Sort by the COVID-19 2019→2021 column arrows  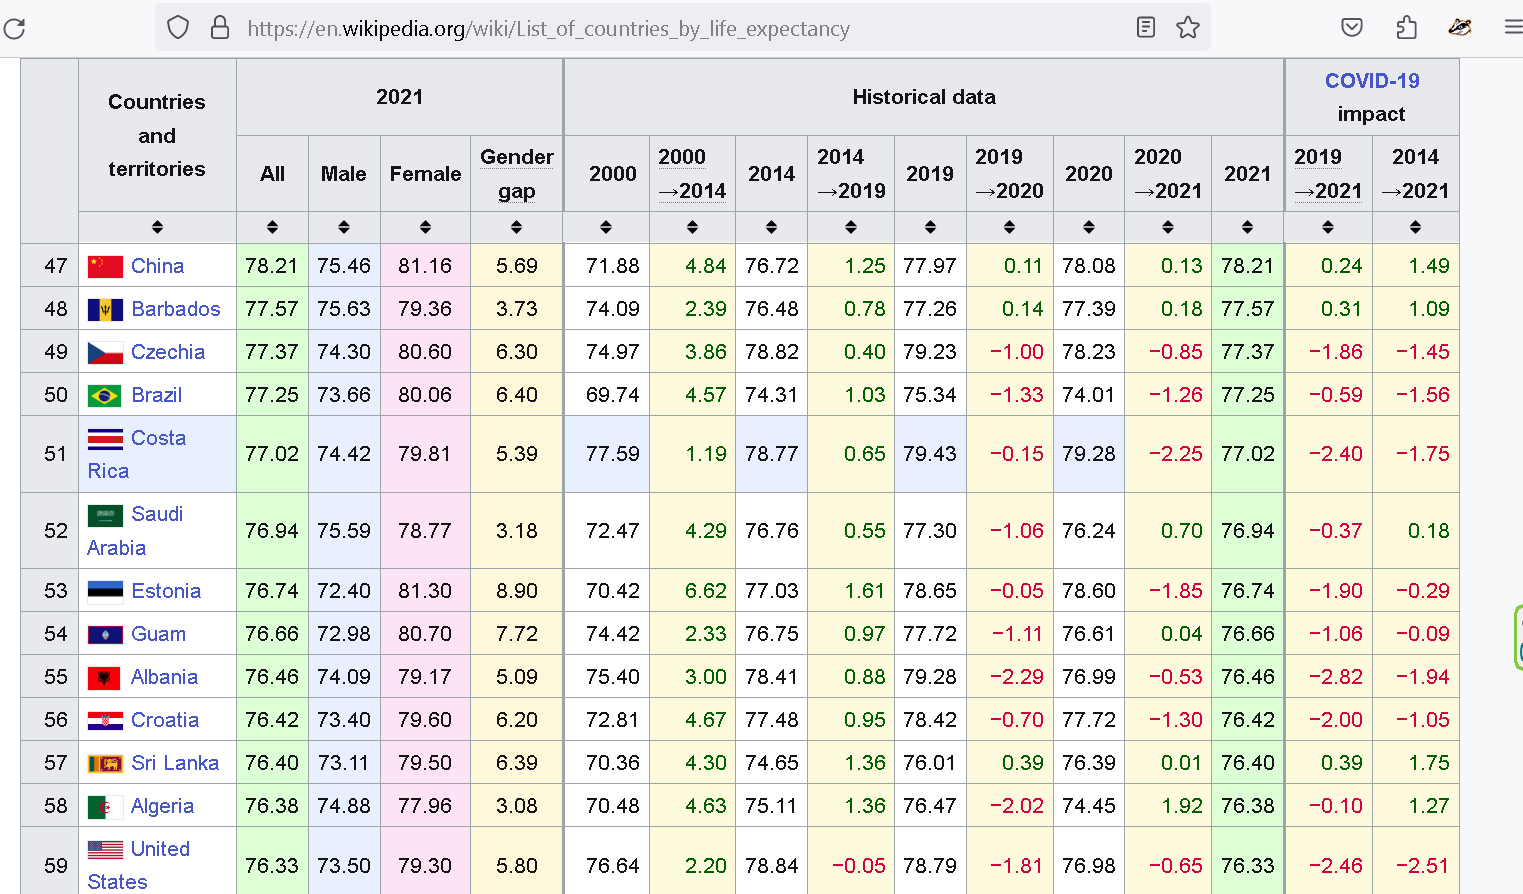pos(1328,227)
